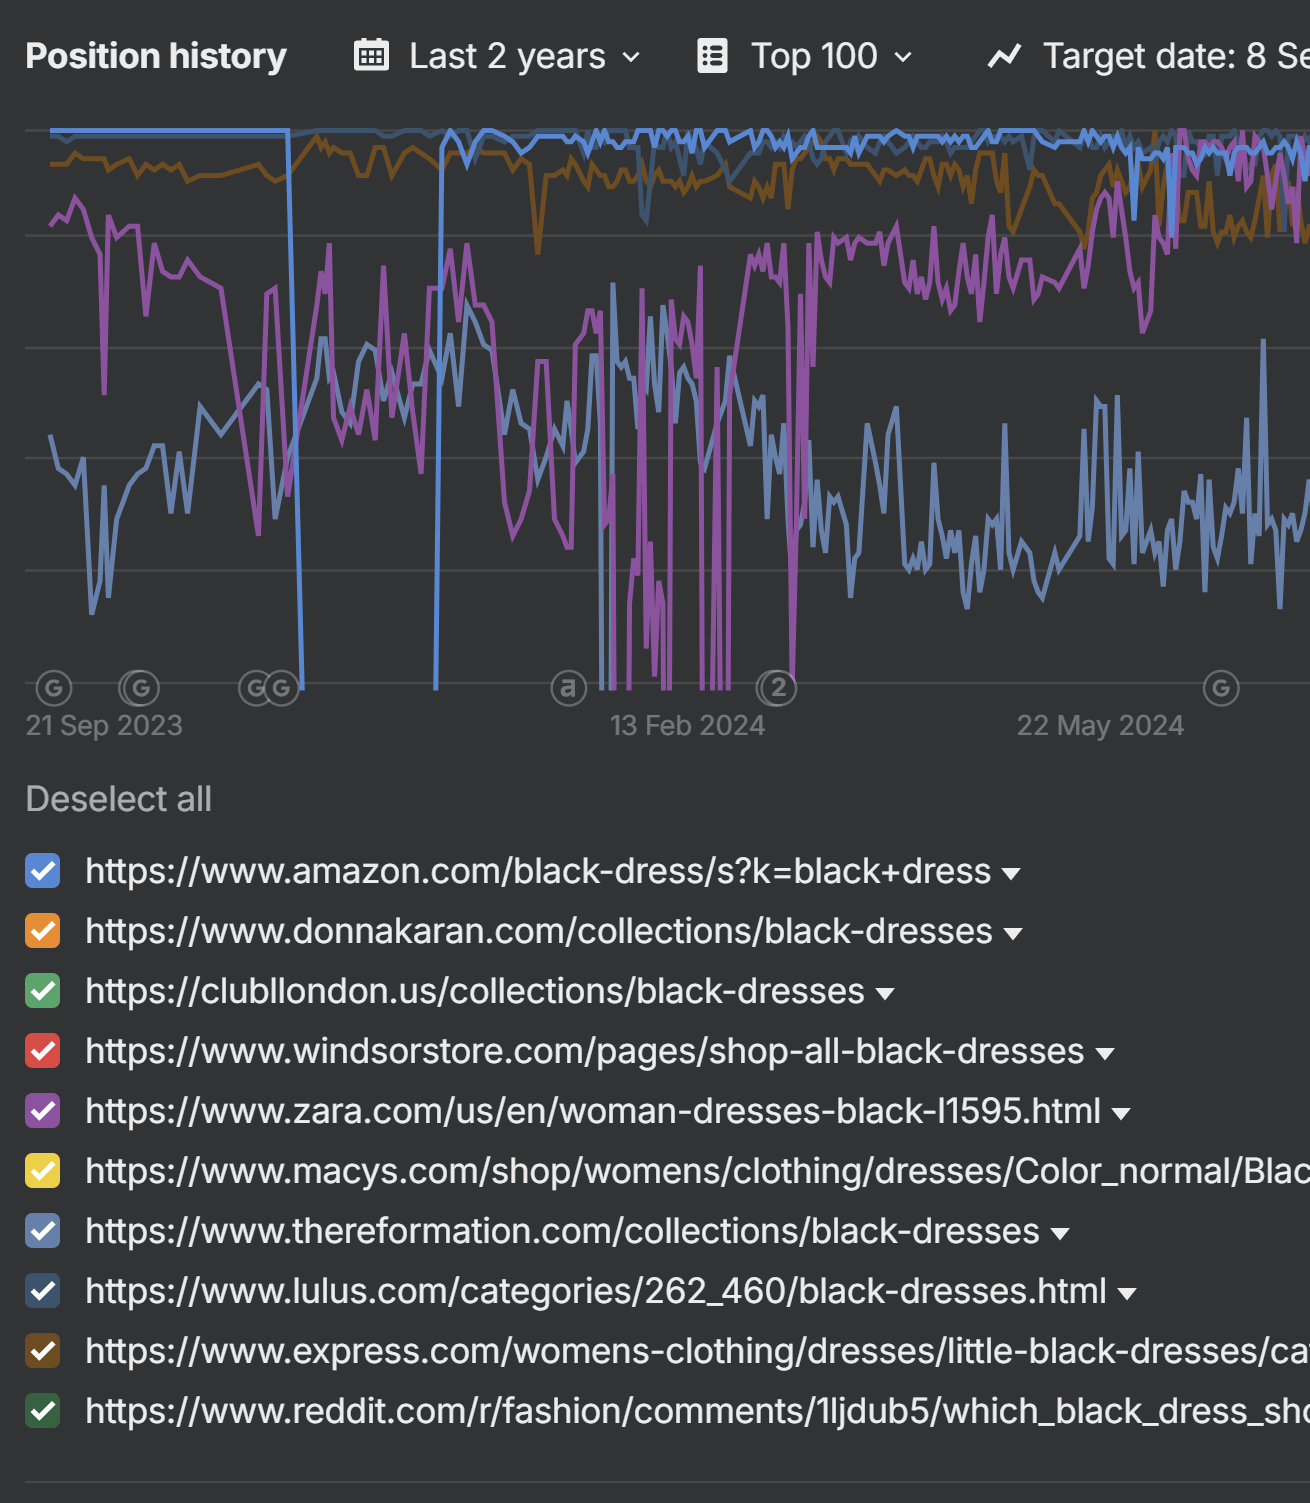
Task: Toggle the reddit.com fashion thread checkbox
Action: click(x=43, y=1411)
